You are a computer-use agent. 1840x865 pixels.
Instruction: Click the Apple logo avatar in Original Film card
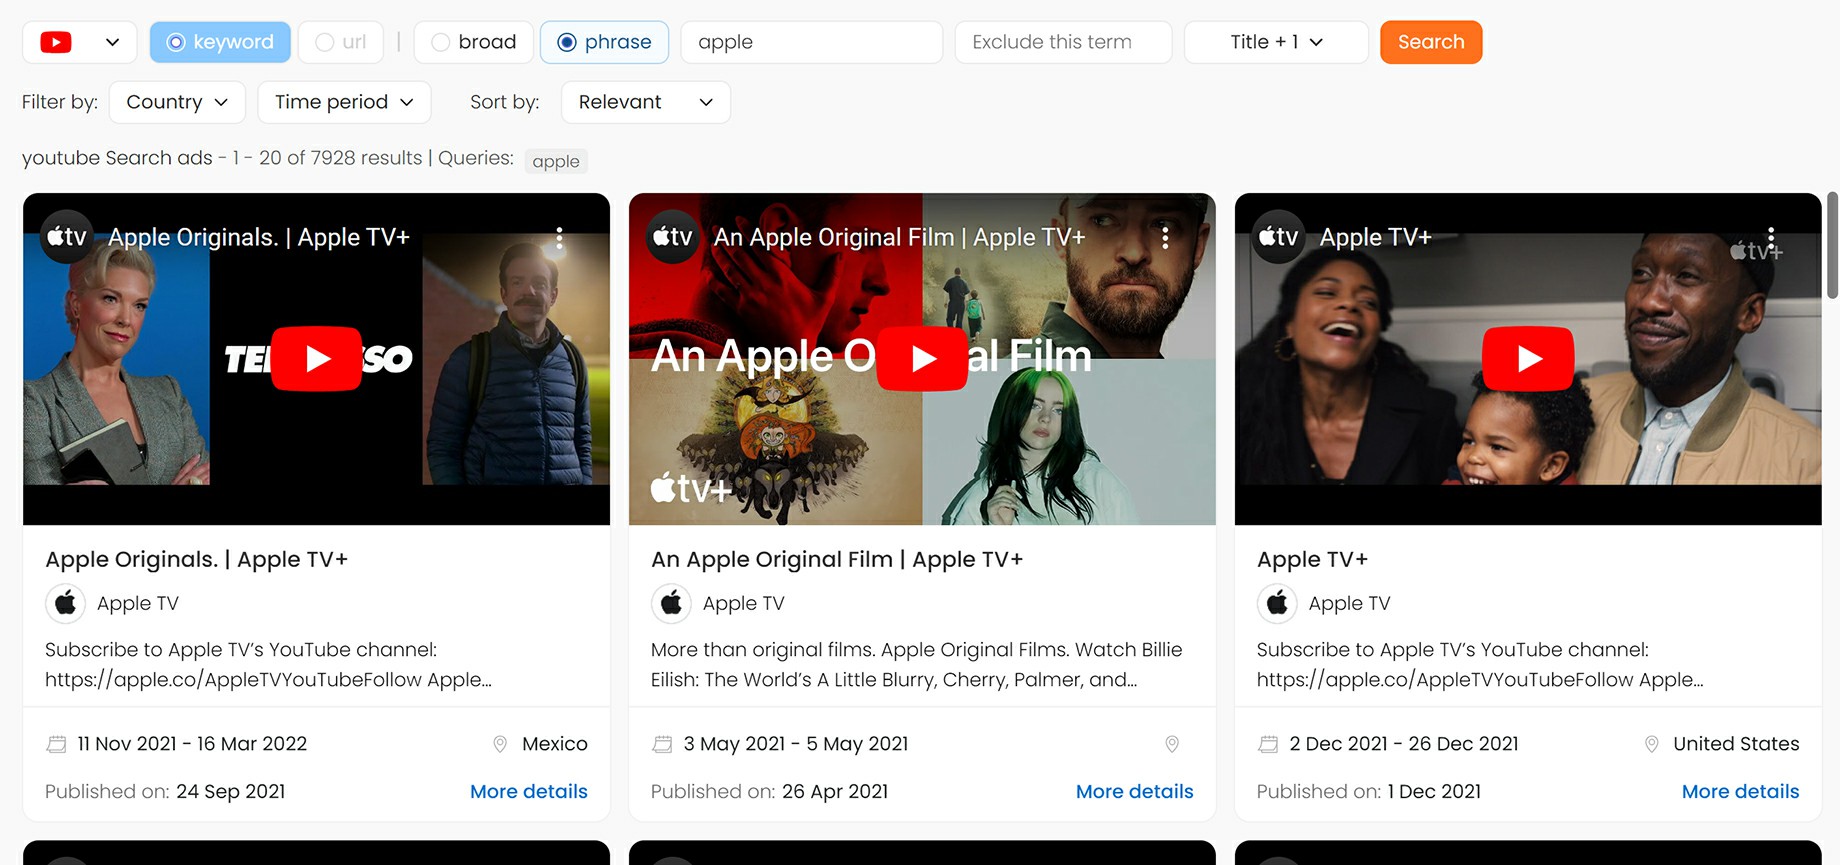tap(671, 603)
